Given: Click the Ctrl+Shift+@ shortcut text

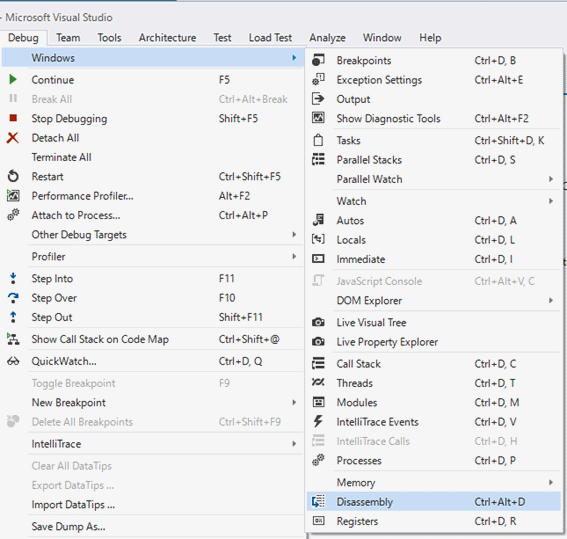Looking at the screenshot, I should click(249, 339).
